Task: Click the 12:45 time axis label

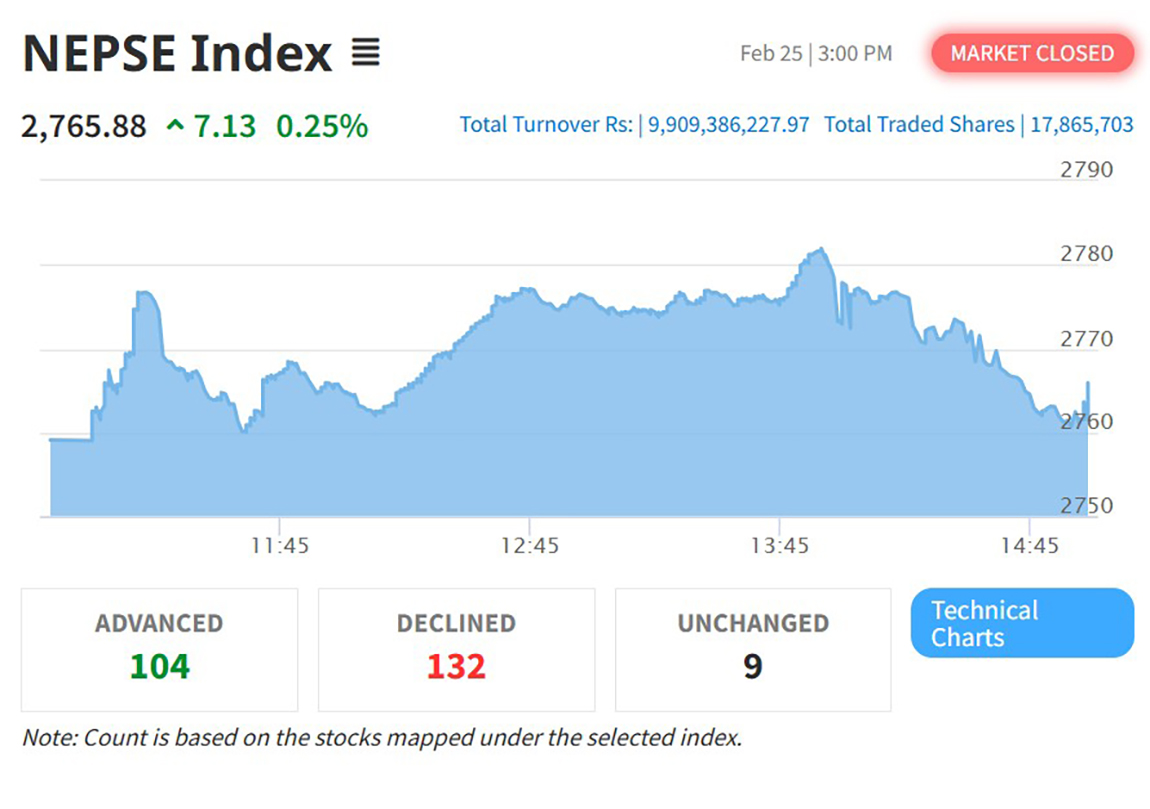Action: 530,546
